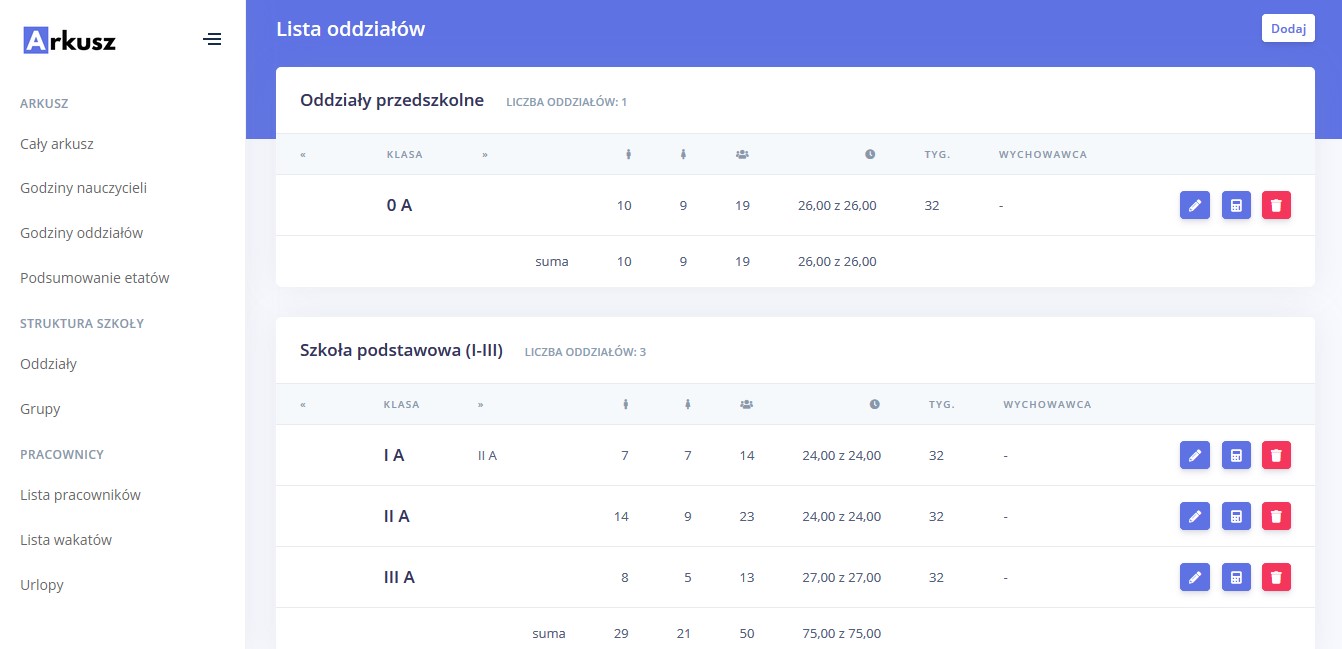The width and height of the screenshot is (1342, 649).
Task: Click class name III A
Action: pos(399,577)
